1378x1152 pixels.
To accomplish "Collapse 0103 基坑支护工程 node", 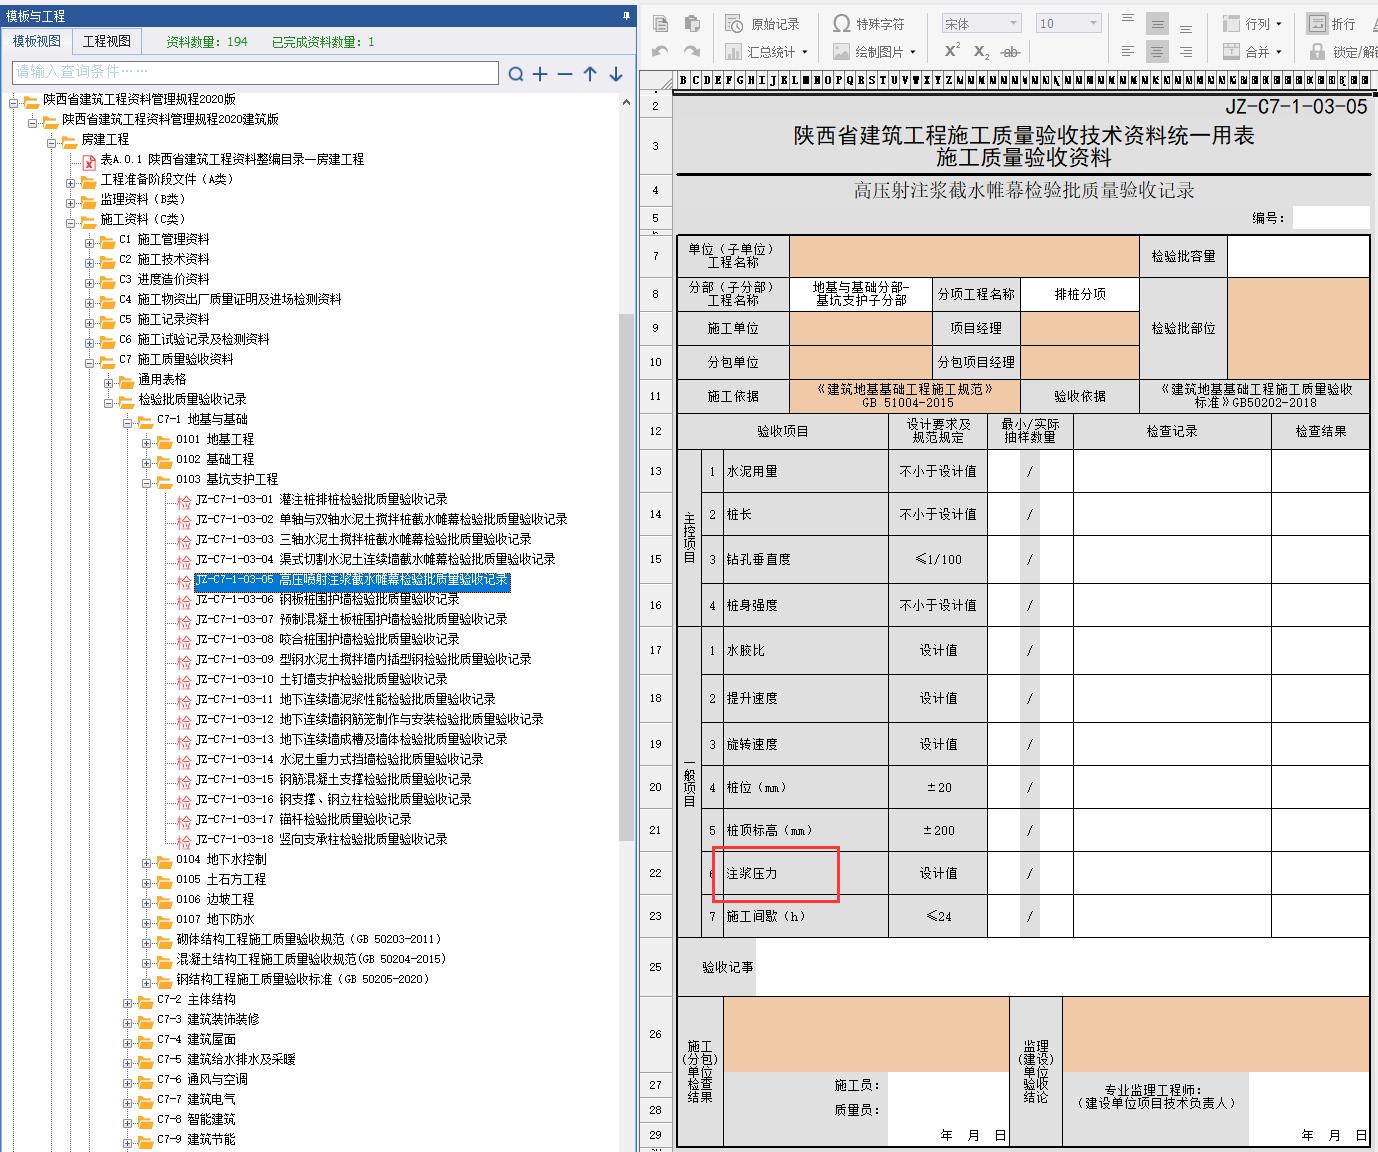I will pyautogui.click(x=146, y=482).
